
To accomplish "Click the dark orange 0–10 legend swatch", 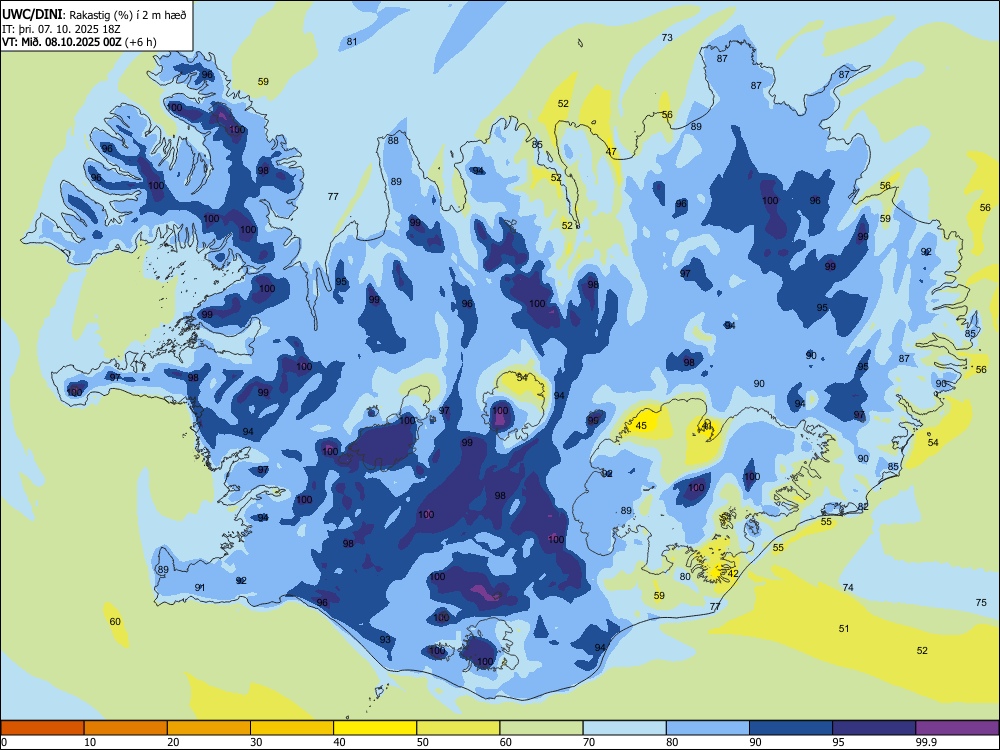I will [42, 728].
